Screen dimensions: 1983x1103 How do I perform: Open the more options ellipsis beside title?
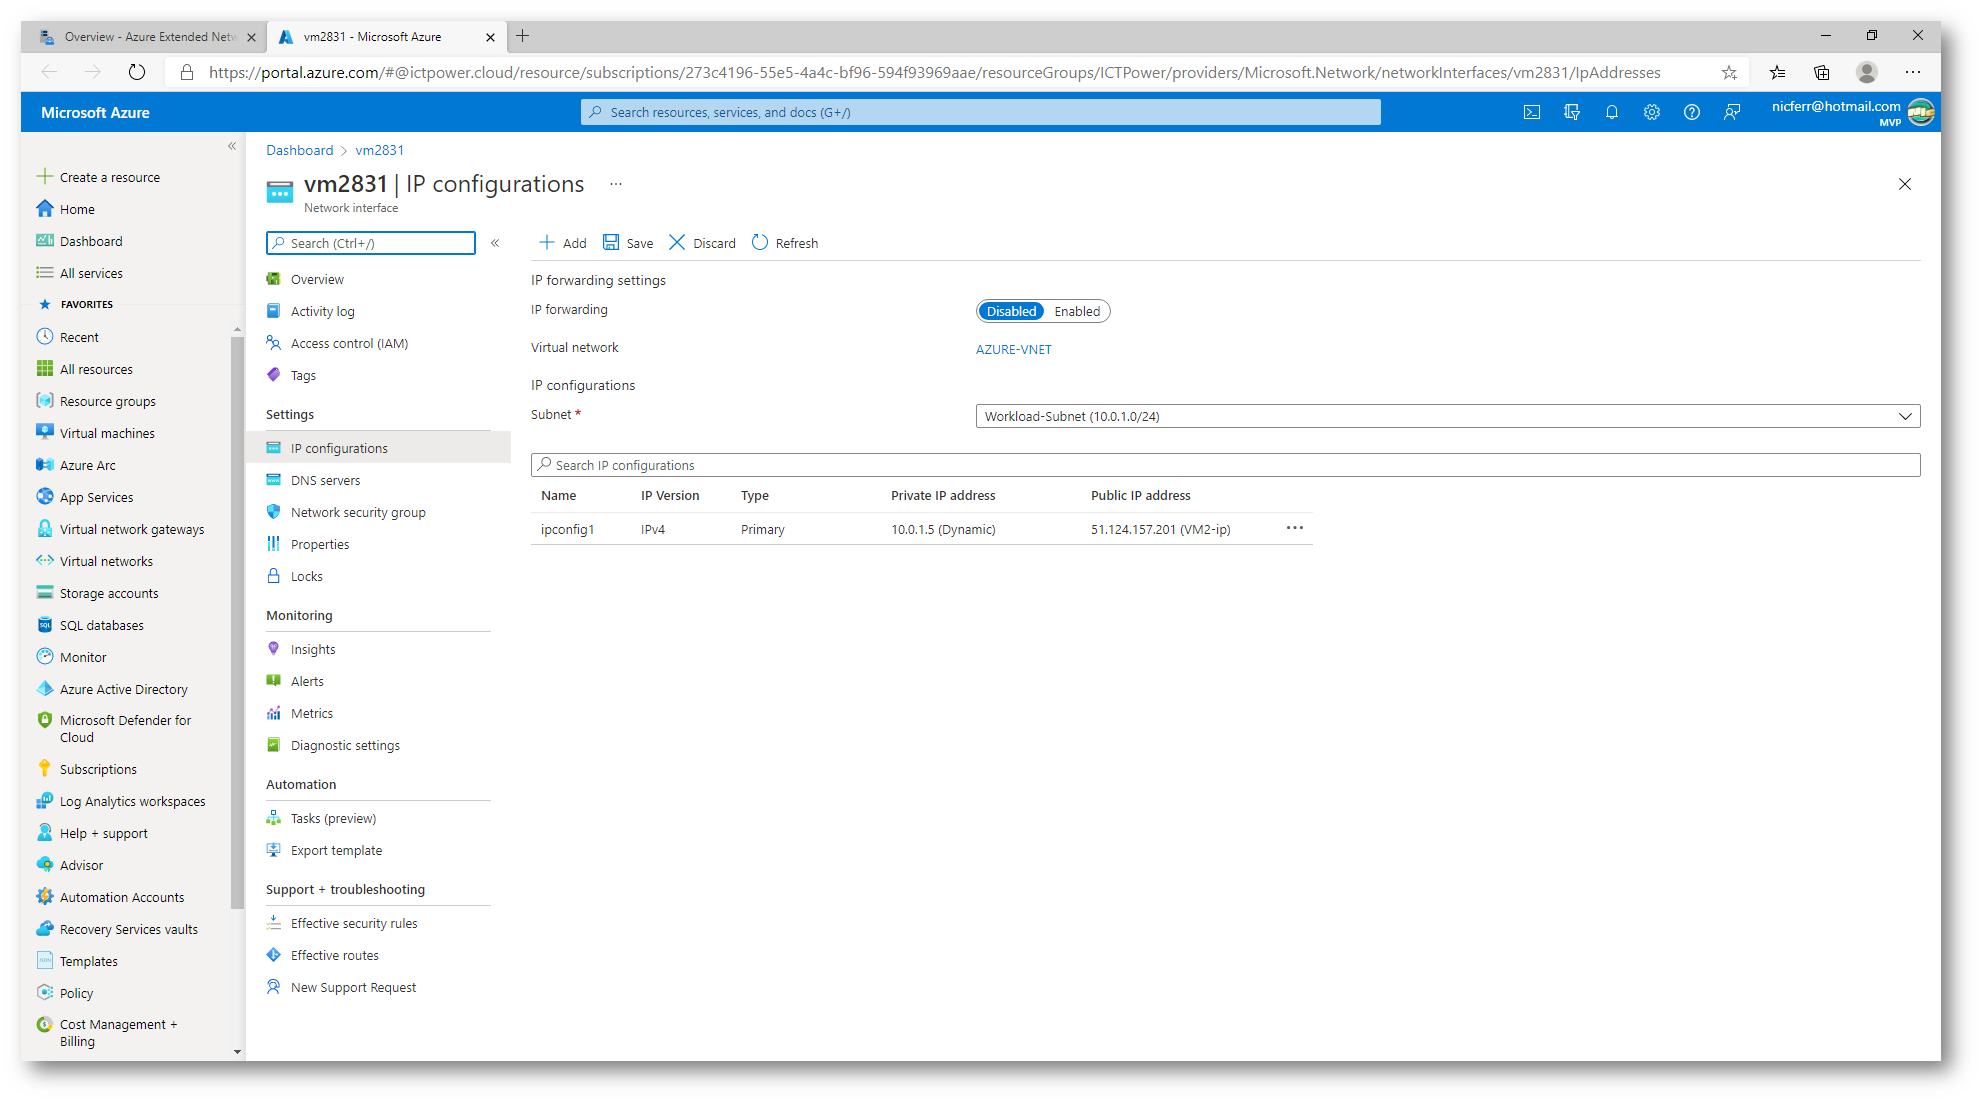[616, 184]
